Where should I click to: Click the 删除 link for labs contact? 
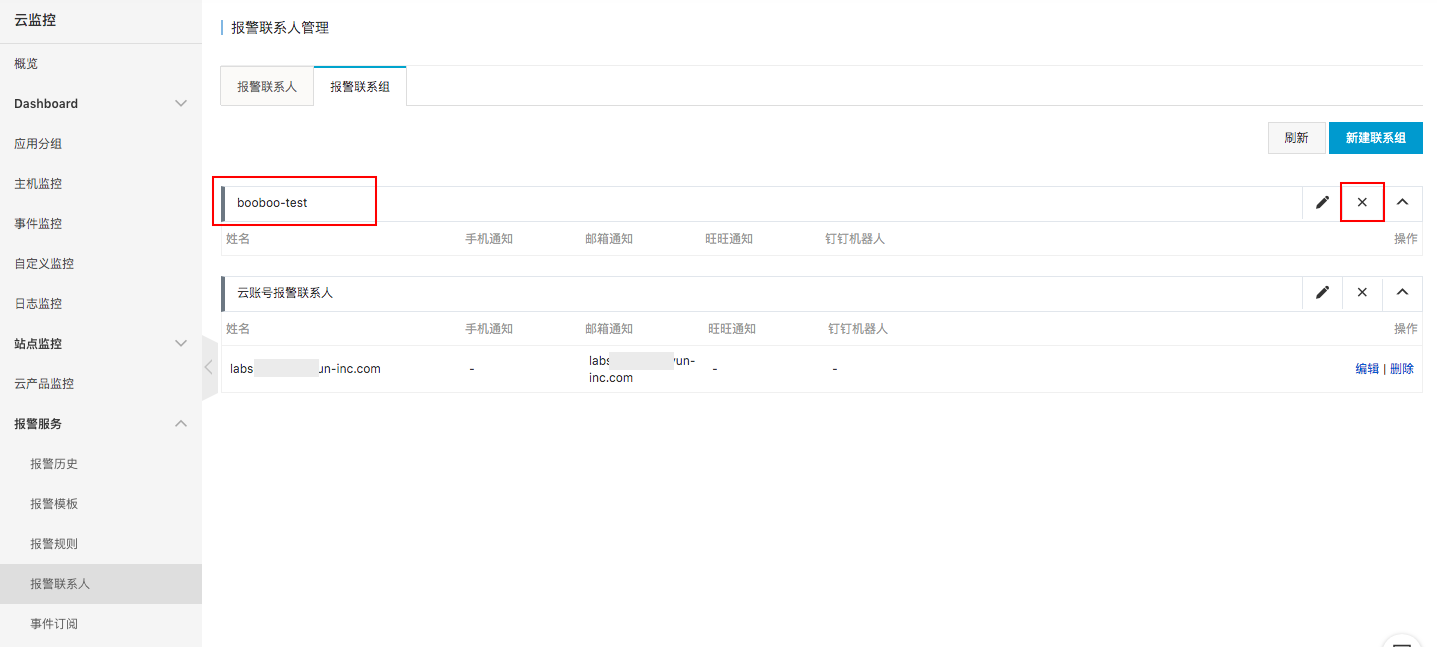pyautogui.click(x=1402, y=369)
